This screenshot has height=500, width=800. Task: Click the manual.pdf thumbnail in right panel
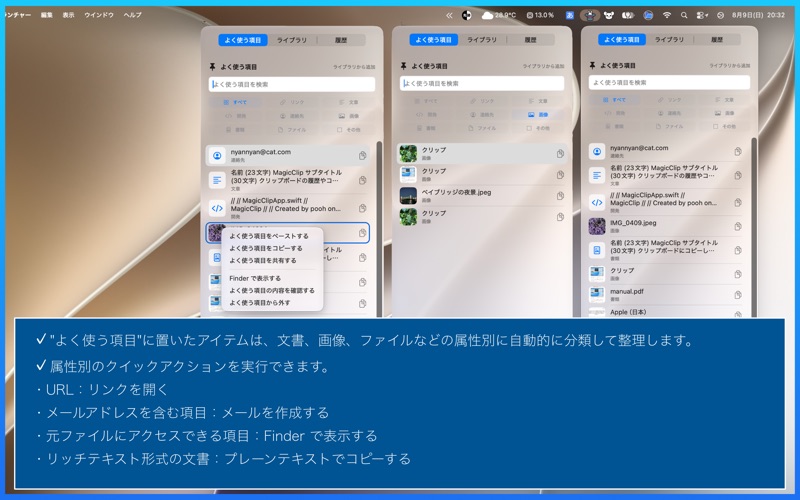tap(597, 295)
